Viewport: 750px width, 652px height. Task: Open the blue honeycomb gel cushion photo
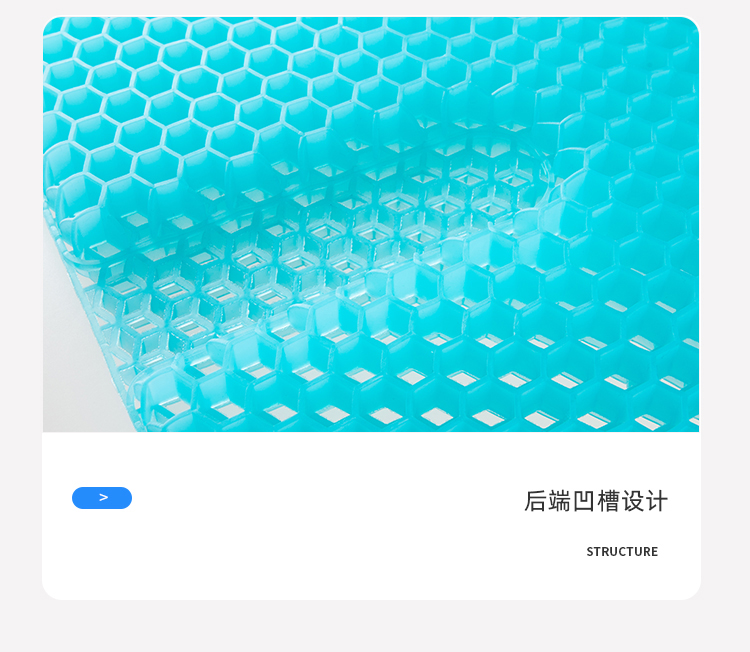click(x=371, y=224)
